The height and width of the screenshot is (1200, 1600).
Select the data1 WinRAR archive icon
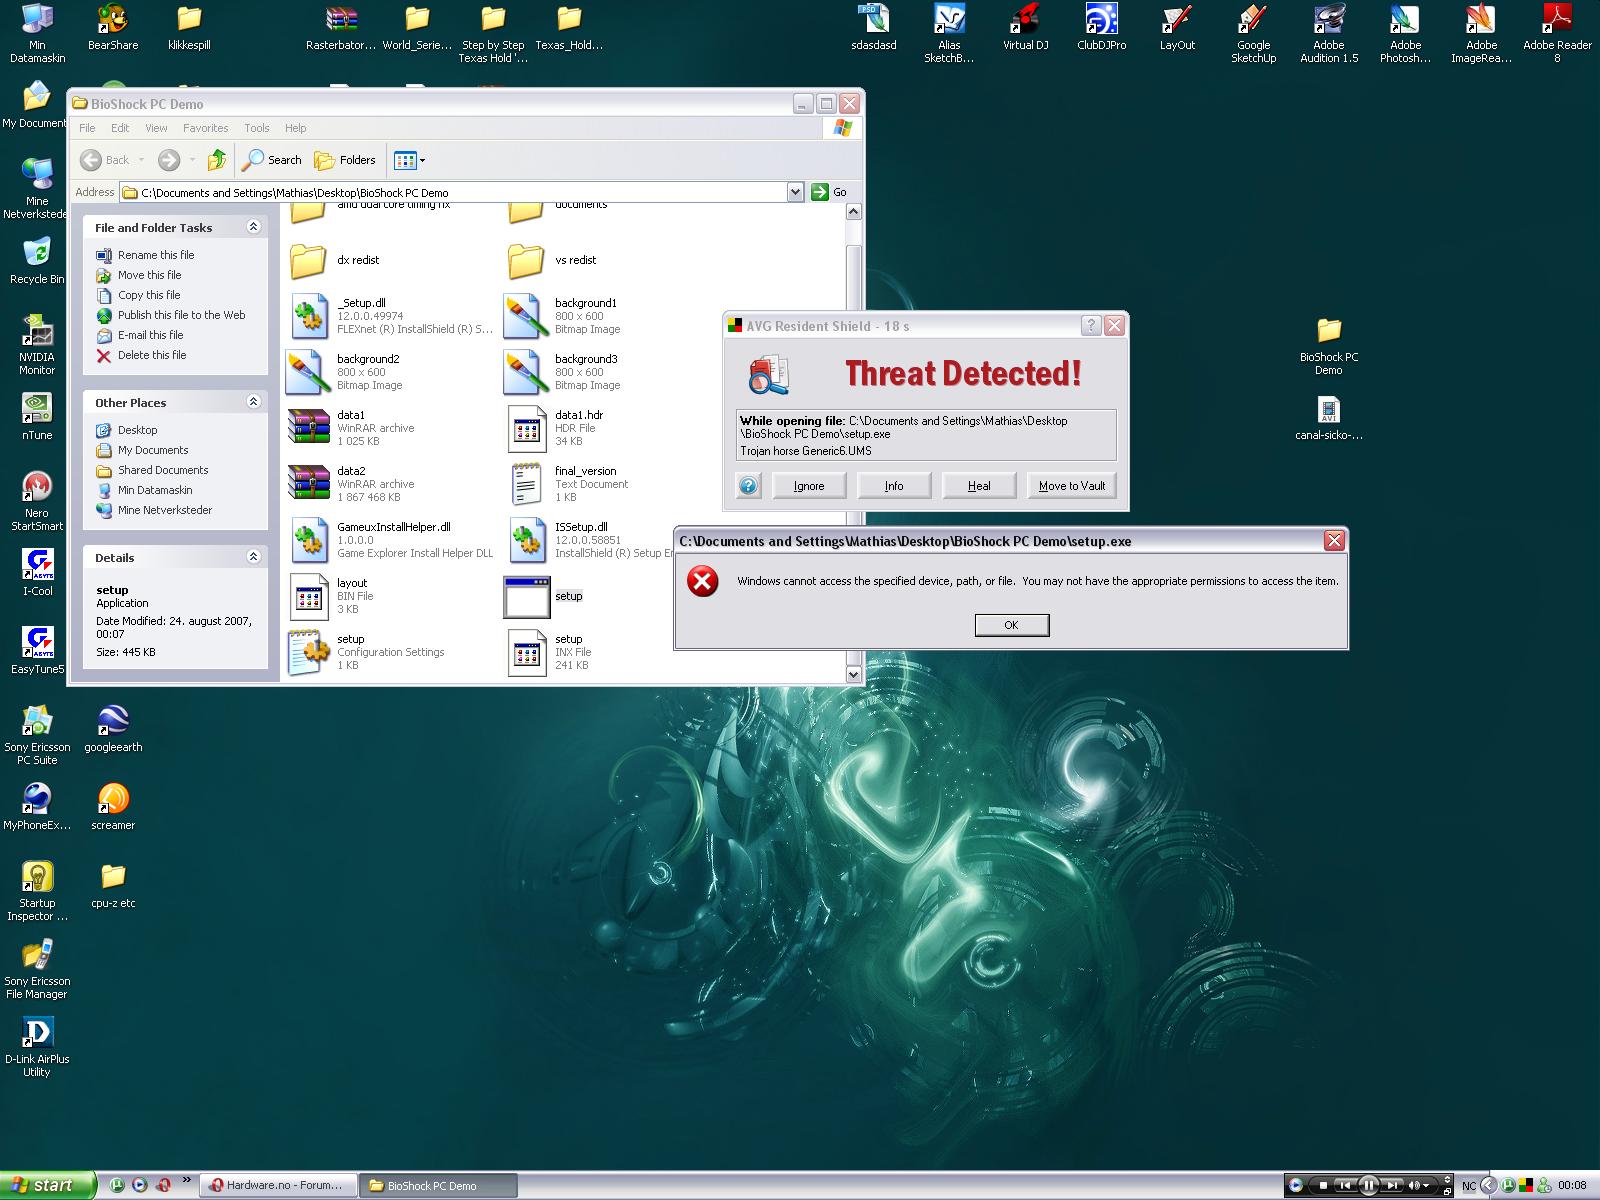coord(308,427)
